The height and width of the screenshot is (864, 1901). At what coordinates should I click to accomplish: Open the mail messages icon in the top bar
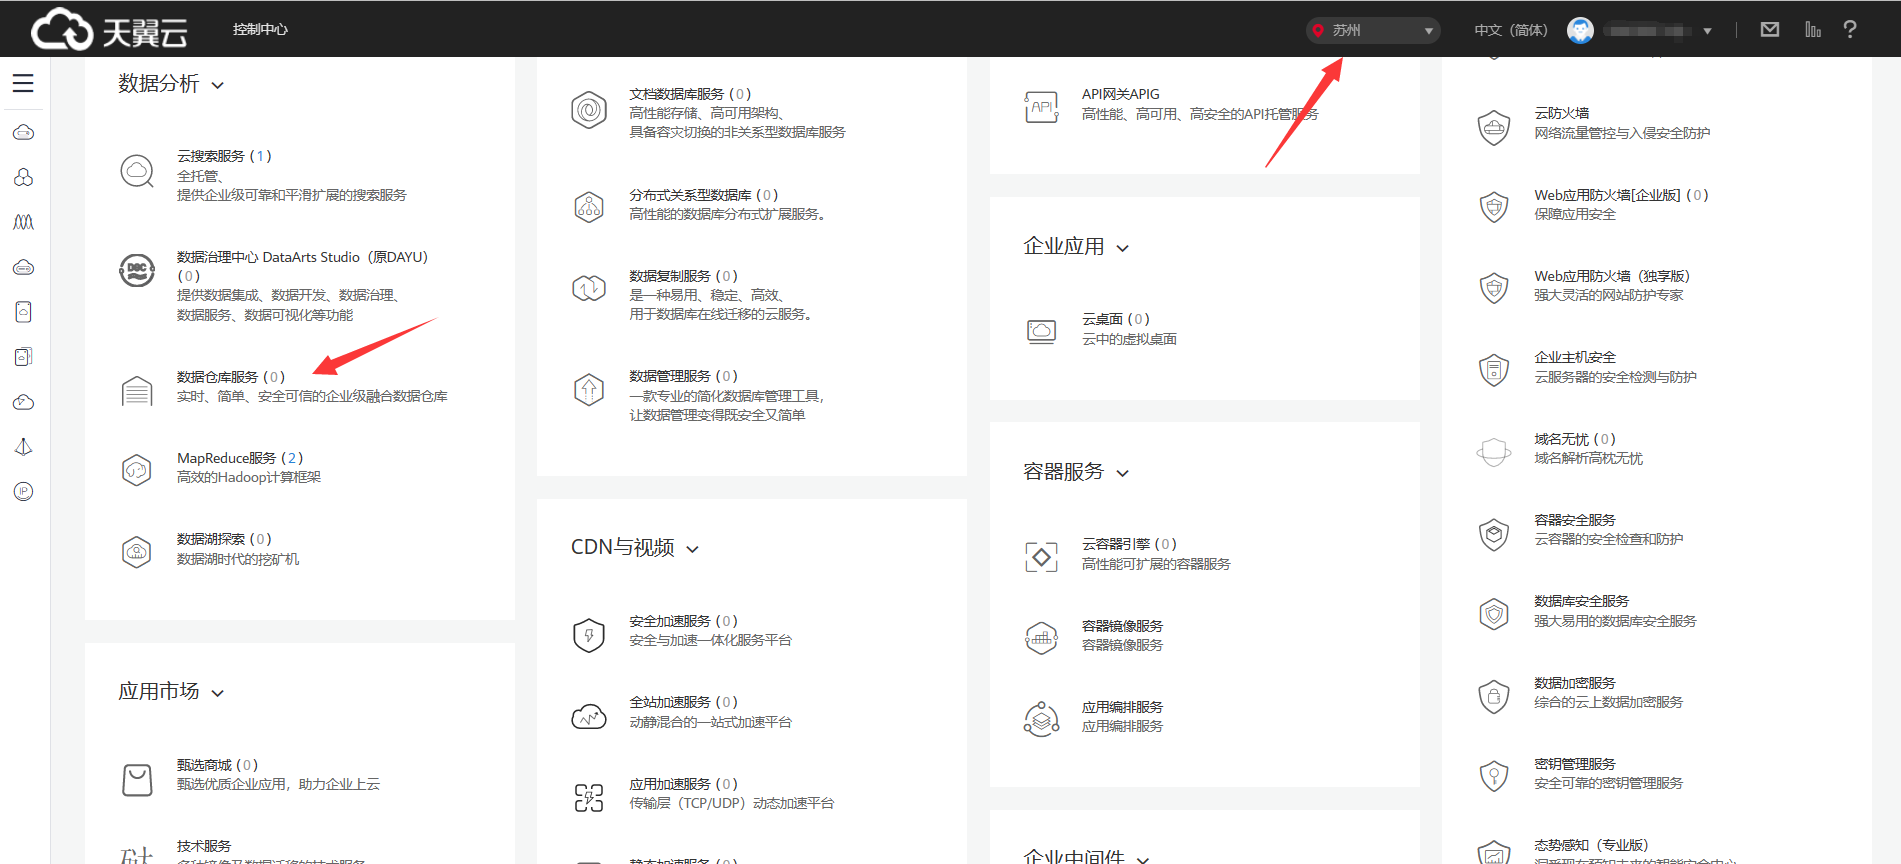(x=1770, y=30)
